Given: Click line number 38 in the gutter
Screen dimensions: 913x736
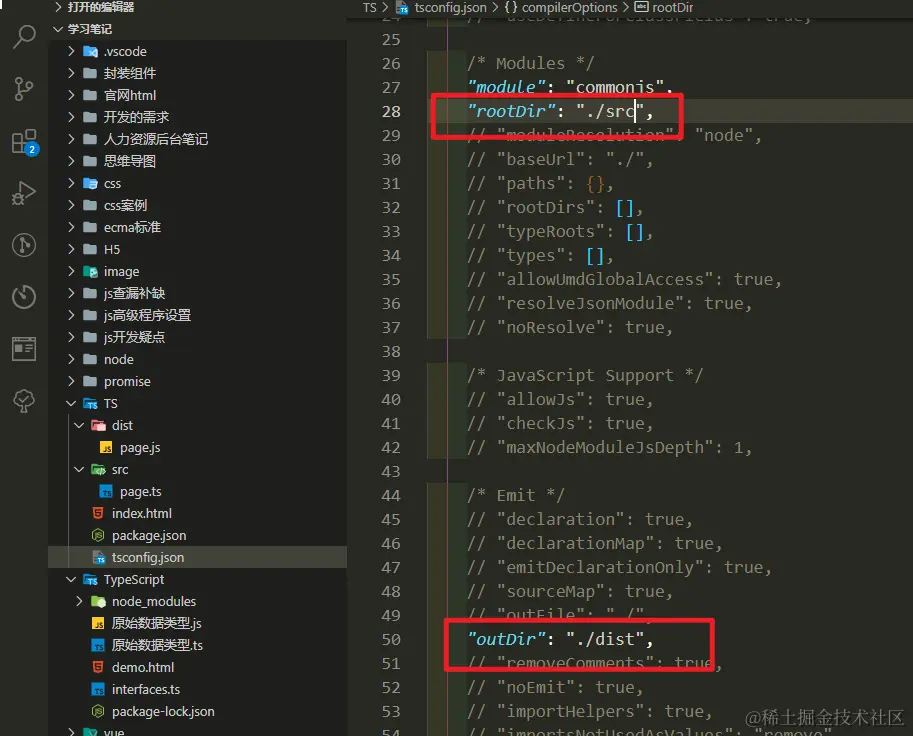Looking at the screenshot, I should (391, 352).
